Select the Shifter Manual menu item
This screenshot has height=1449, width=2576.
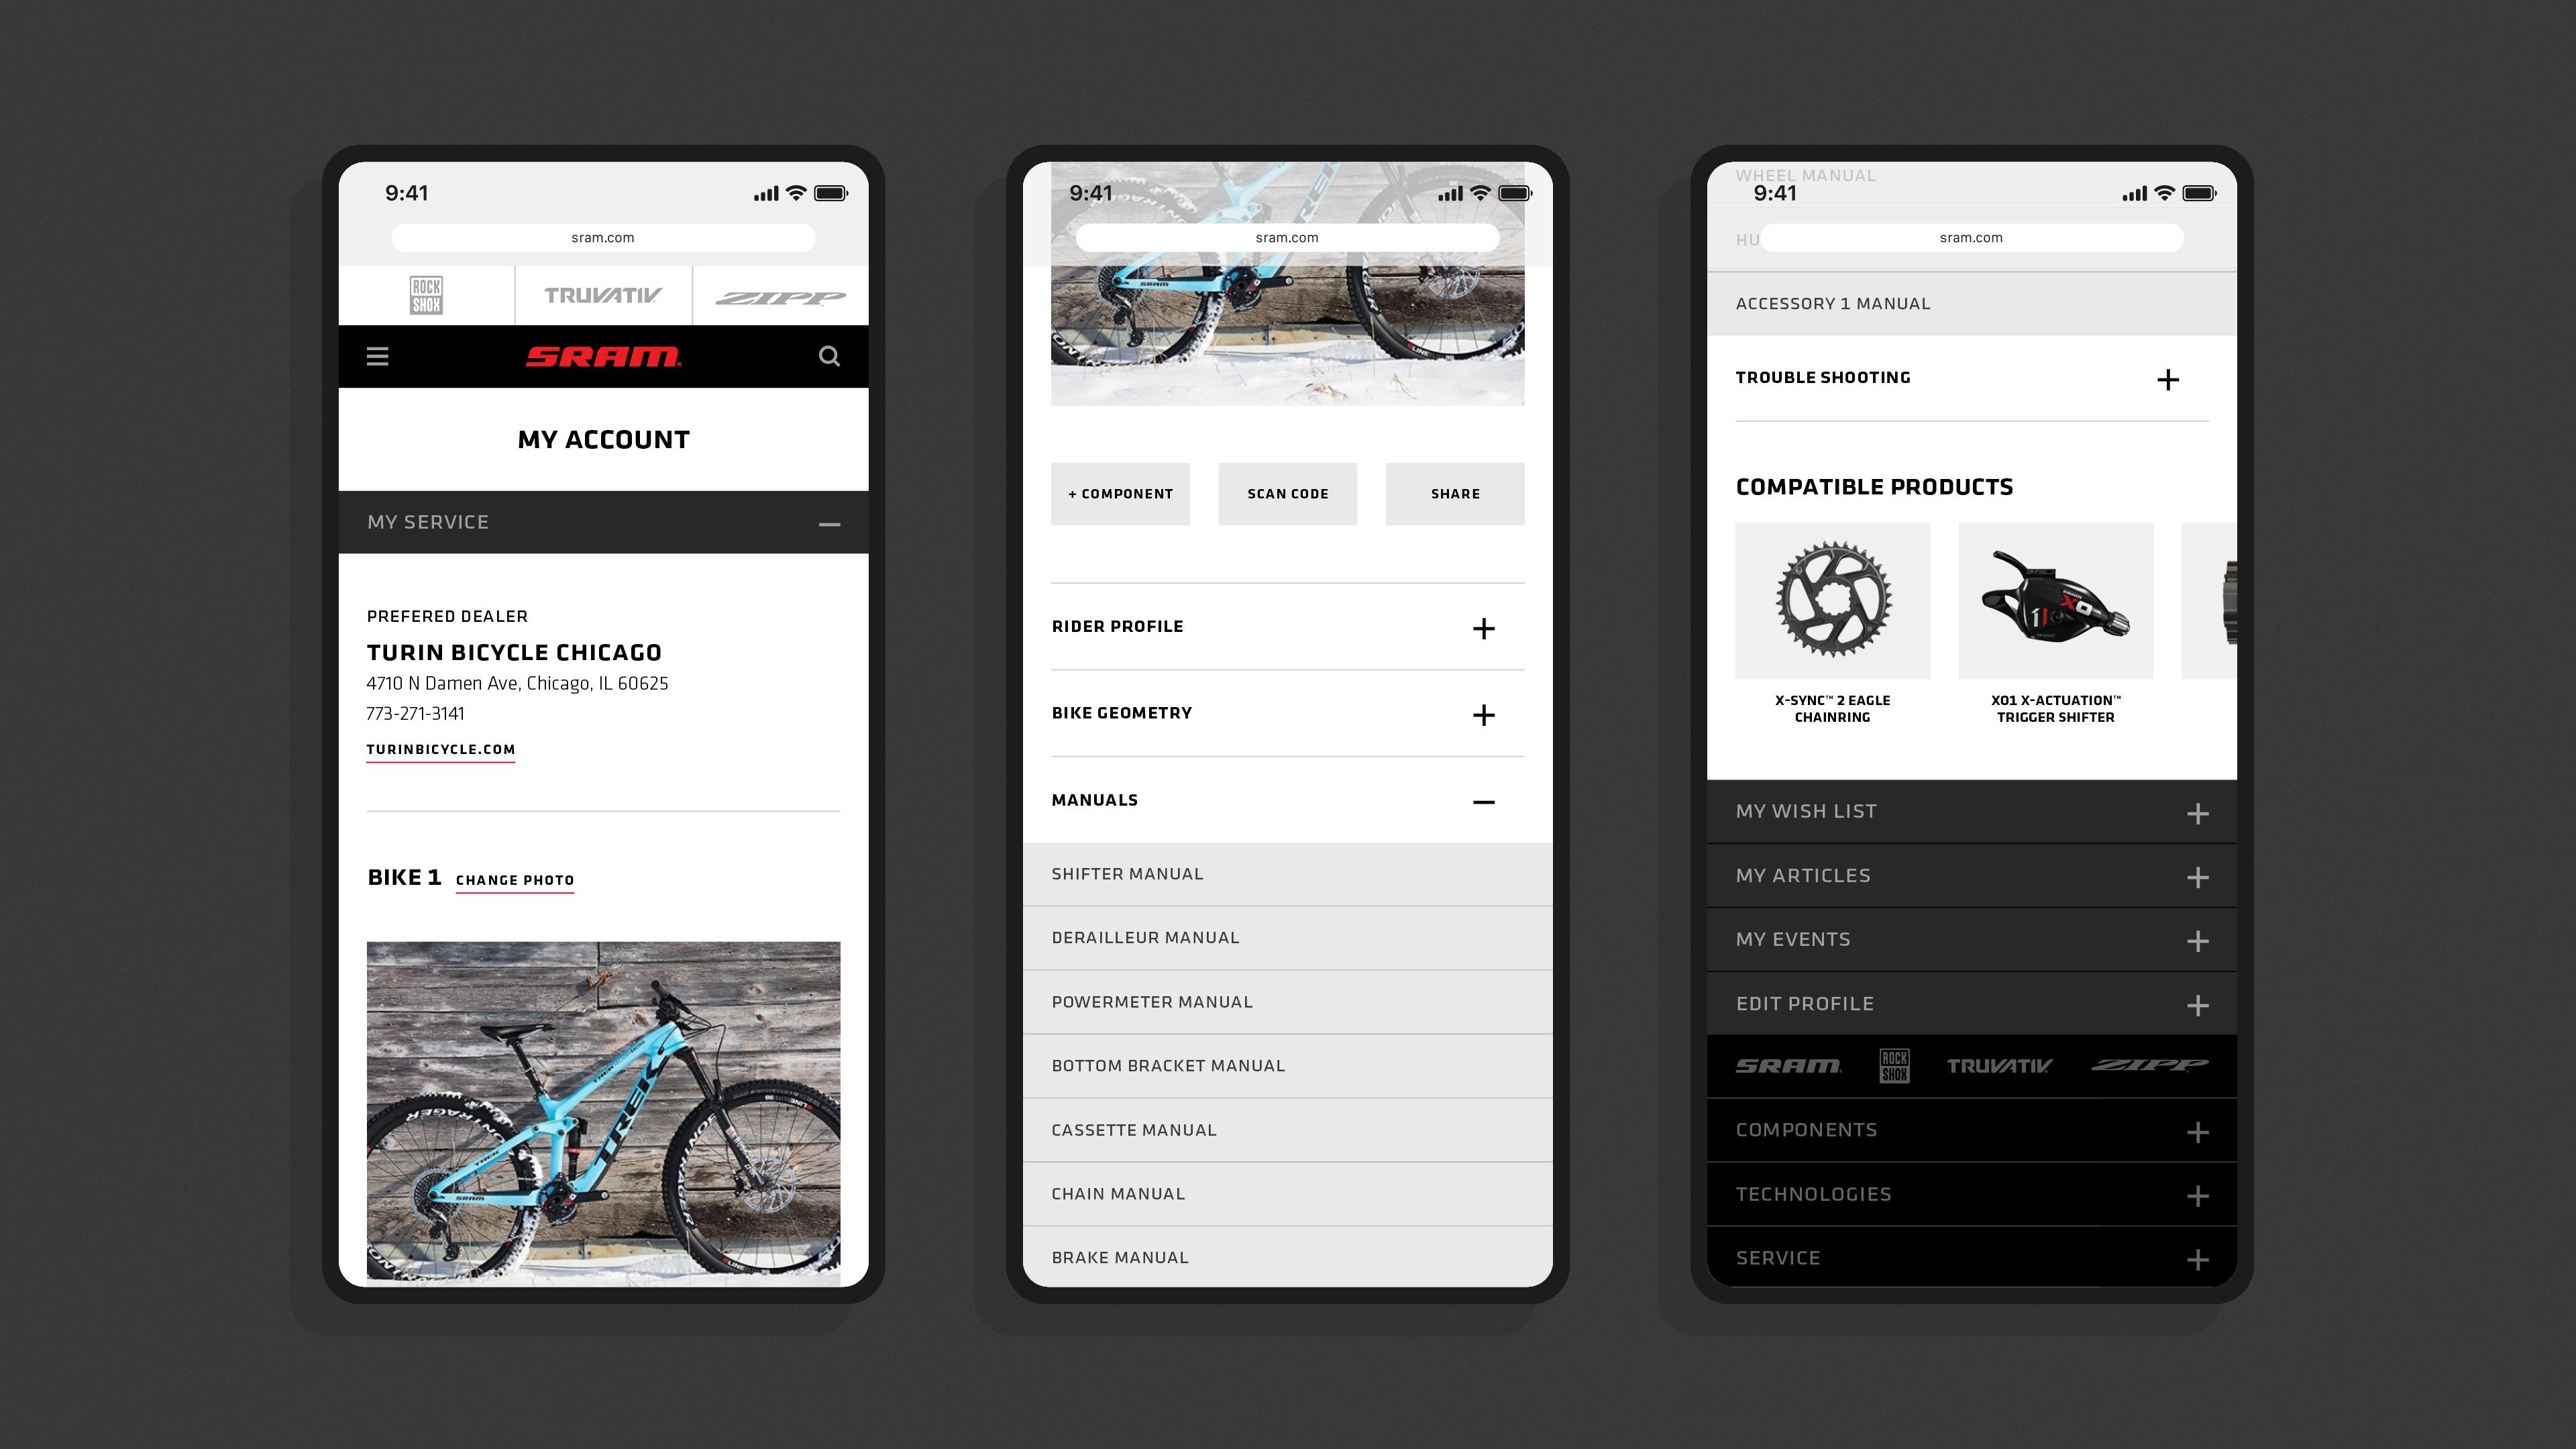click(x=1286, y=872)
